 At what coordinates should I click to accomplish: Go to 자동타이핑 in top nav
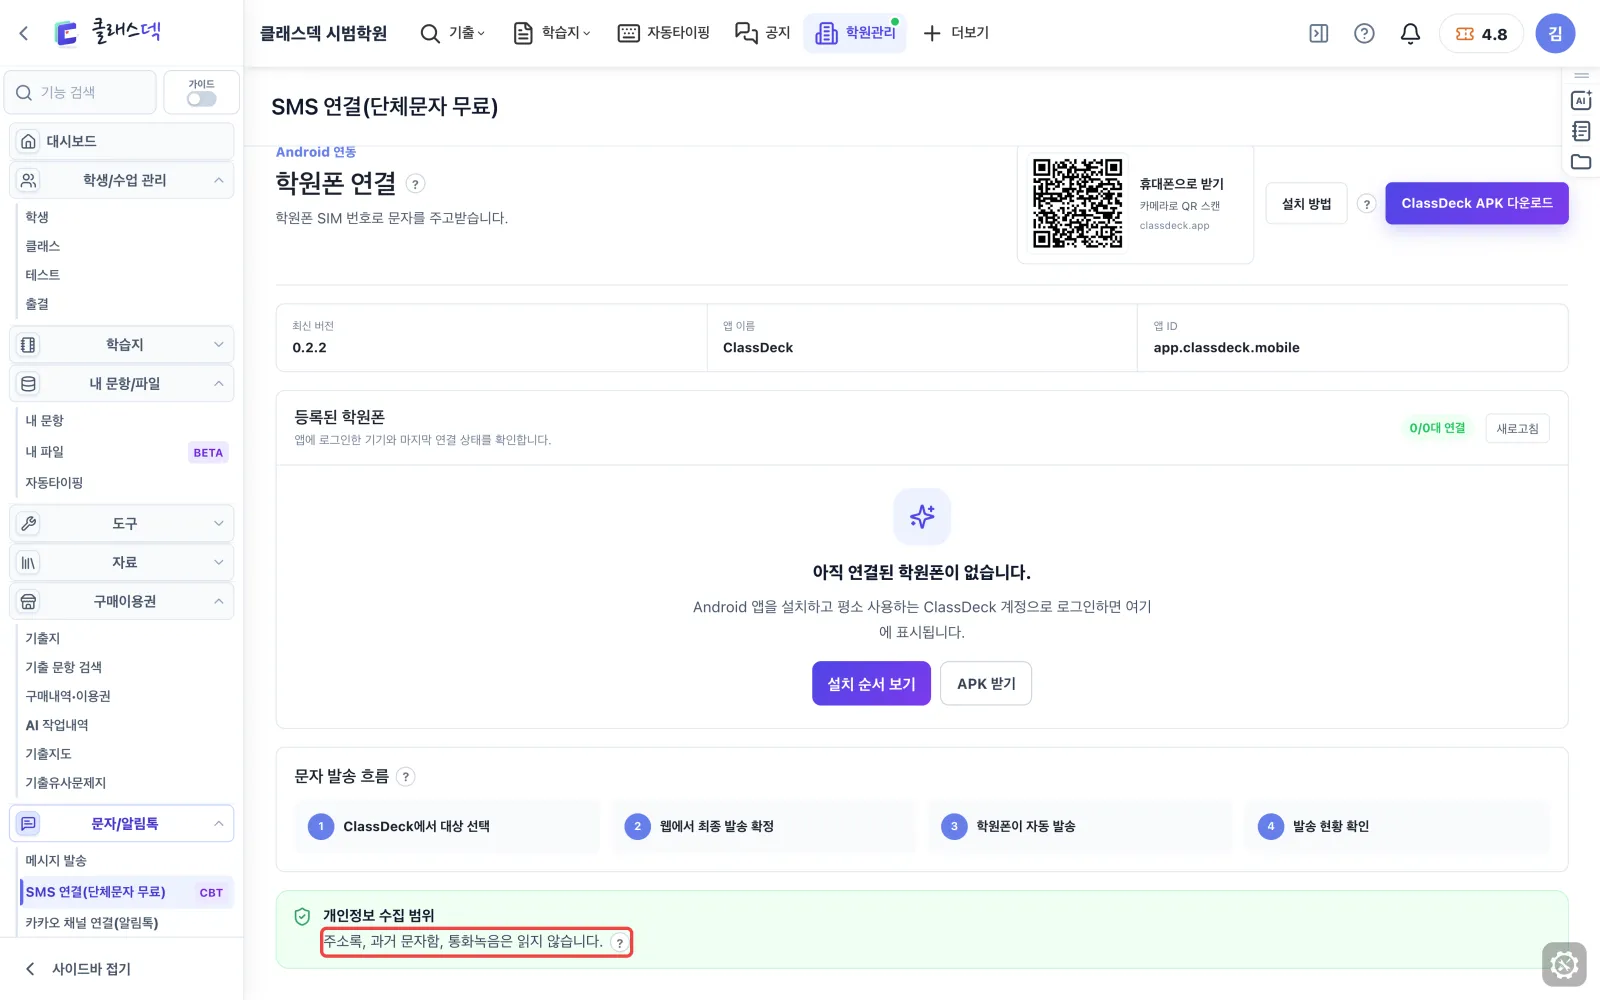coord(664,33)
